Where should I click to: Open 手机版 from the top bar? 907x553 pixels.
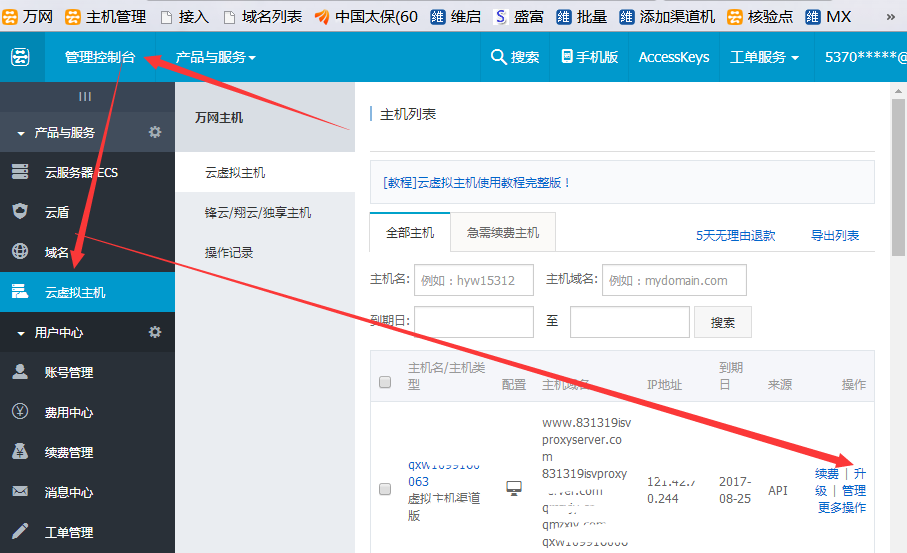(x=589, y=57)
